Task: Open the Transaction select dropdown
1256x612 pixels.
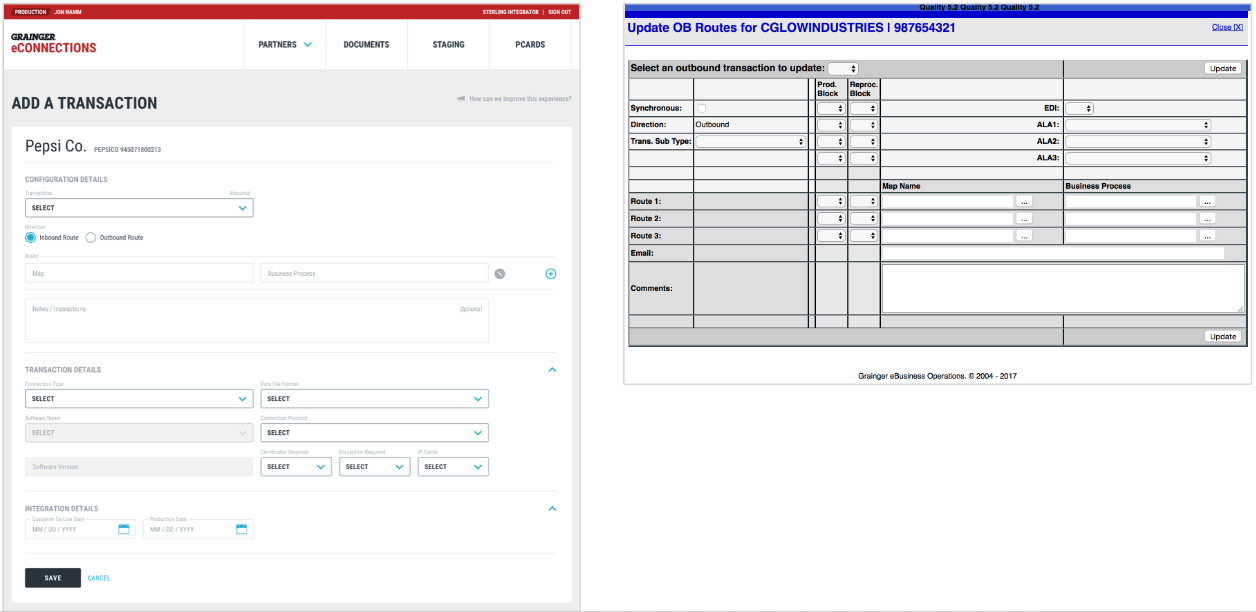Action: 139,208
